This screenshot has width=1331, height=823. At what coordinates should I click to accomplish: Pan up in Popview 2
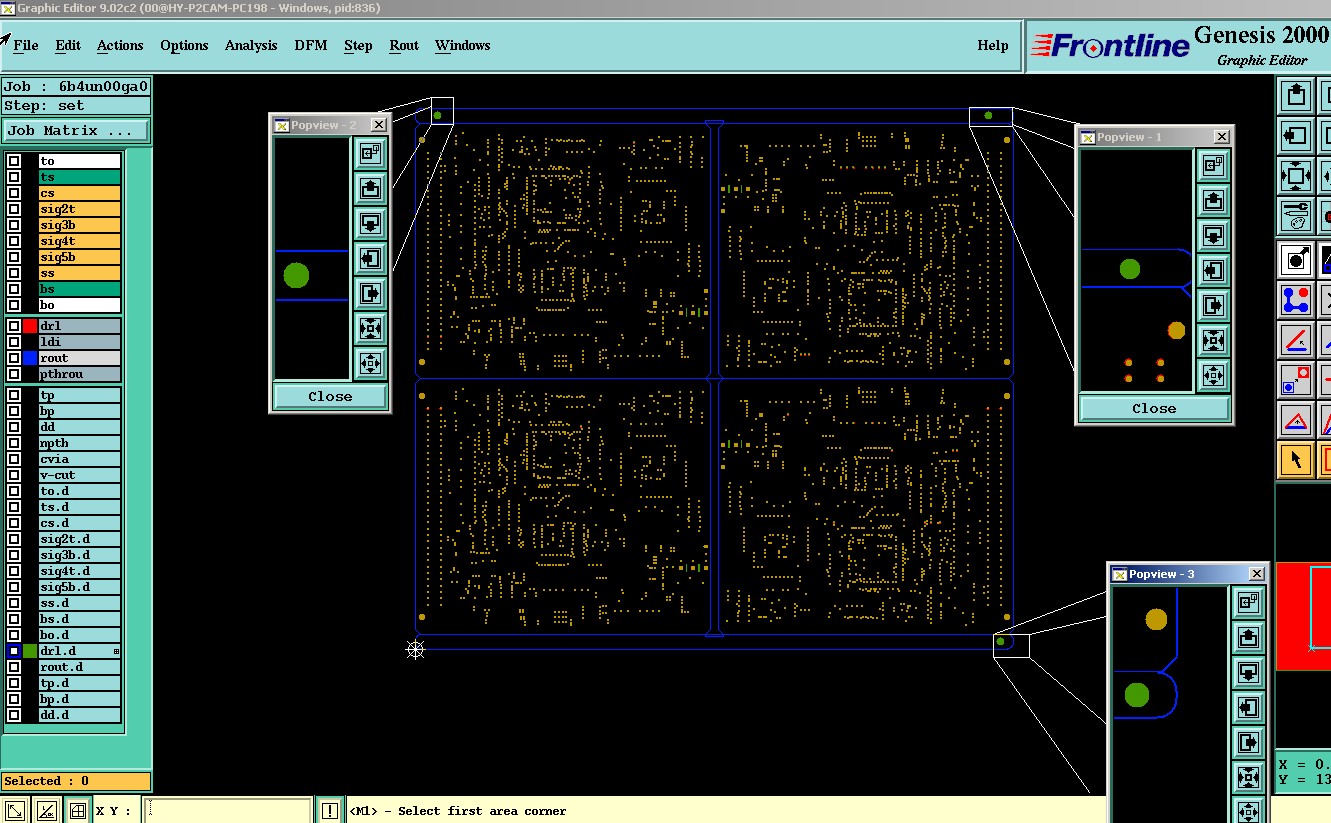tap(370, 188)
